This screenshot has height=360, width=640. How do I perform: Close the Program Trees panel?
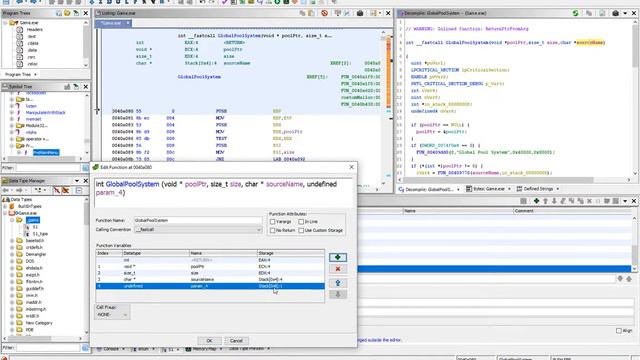(x=86, y=13)
